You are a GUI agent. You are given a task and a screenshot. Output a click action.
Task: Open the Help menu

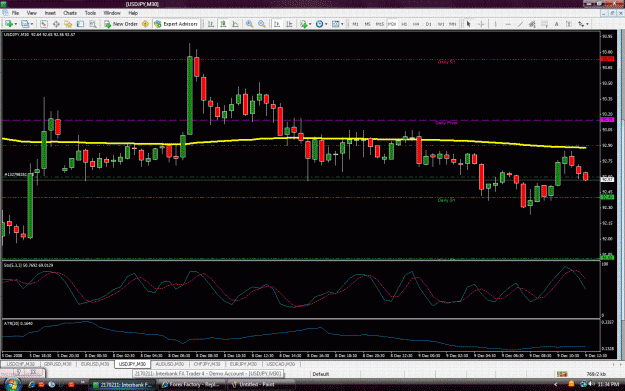pos(133,13)
